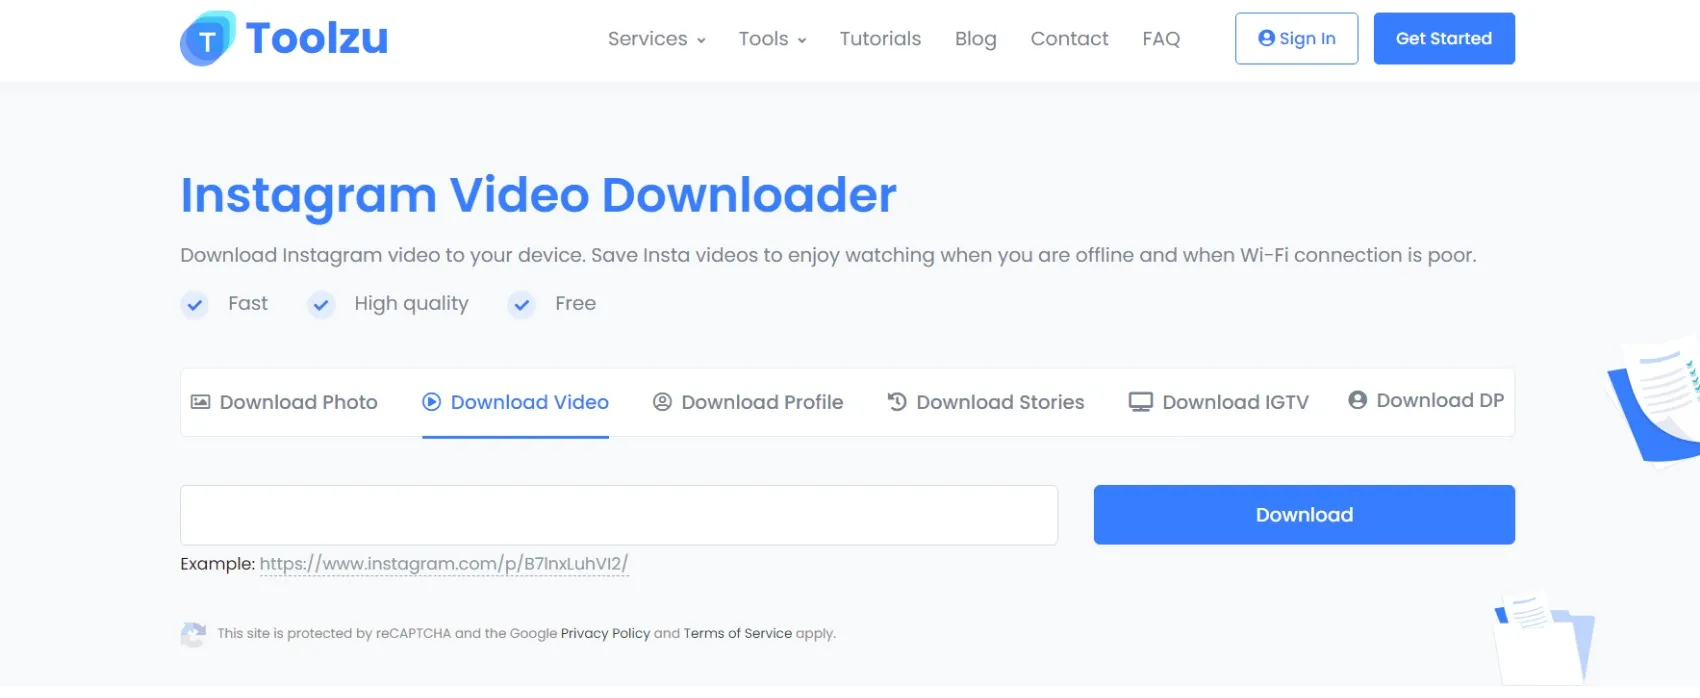Click the 'Free' feature label
Screen dimensions: 1700x698
point(576,304)
